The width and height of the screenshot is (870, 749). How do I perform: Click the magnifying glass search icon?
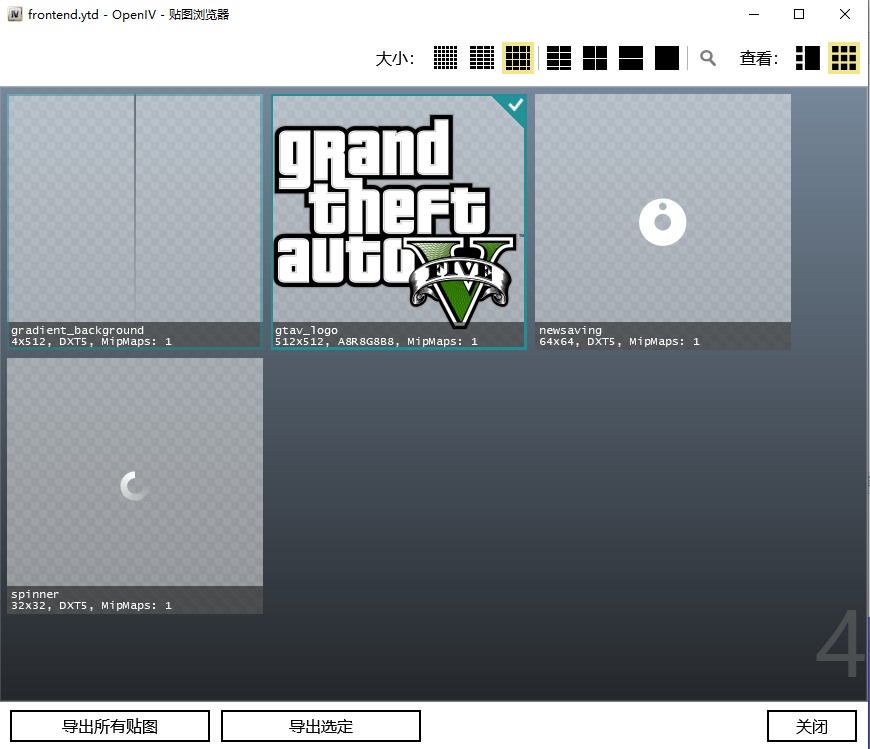coord(707,58)
